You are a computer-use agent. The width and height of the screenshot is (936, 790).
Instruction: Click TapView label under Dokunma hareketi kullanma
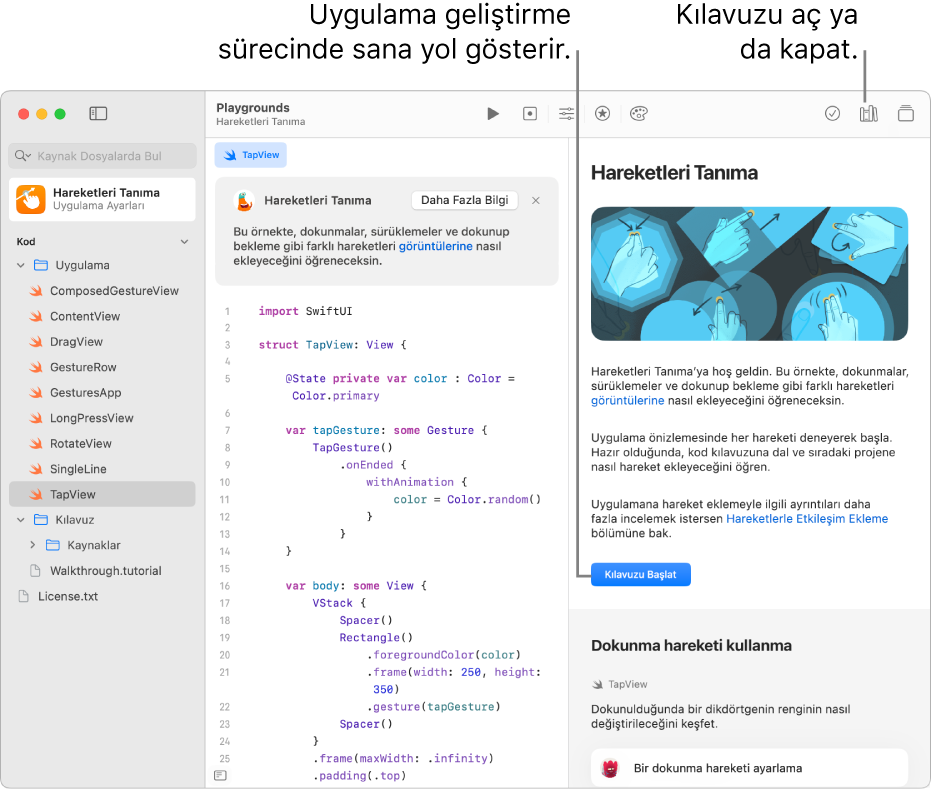pos(627,684)
